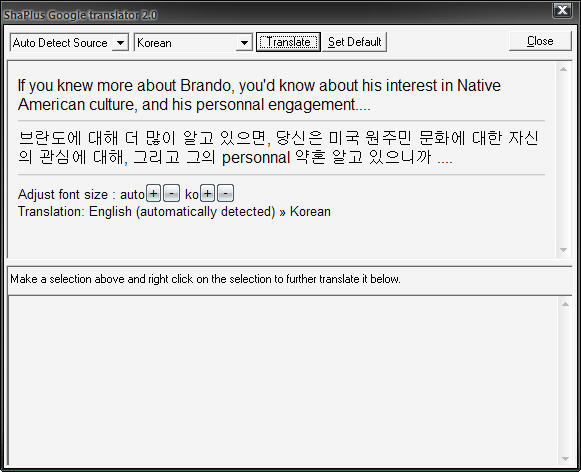
Task: Click the lower pane scroll up arrow
Action: point(565,304)
